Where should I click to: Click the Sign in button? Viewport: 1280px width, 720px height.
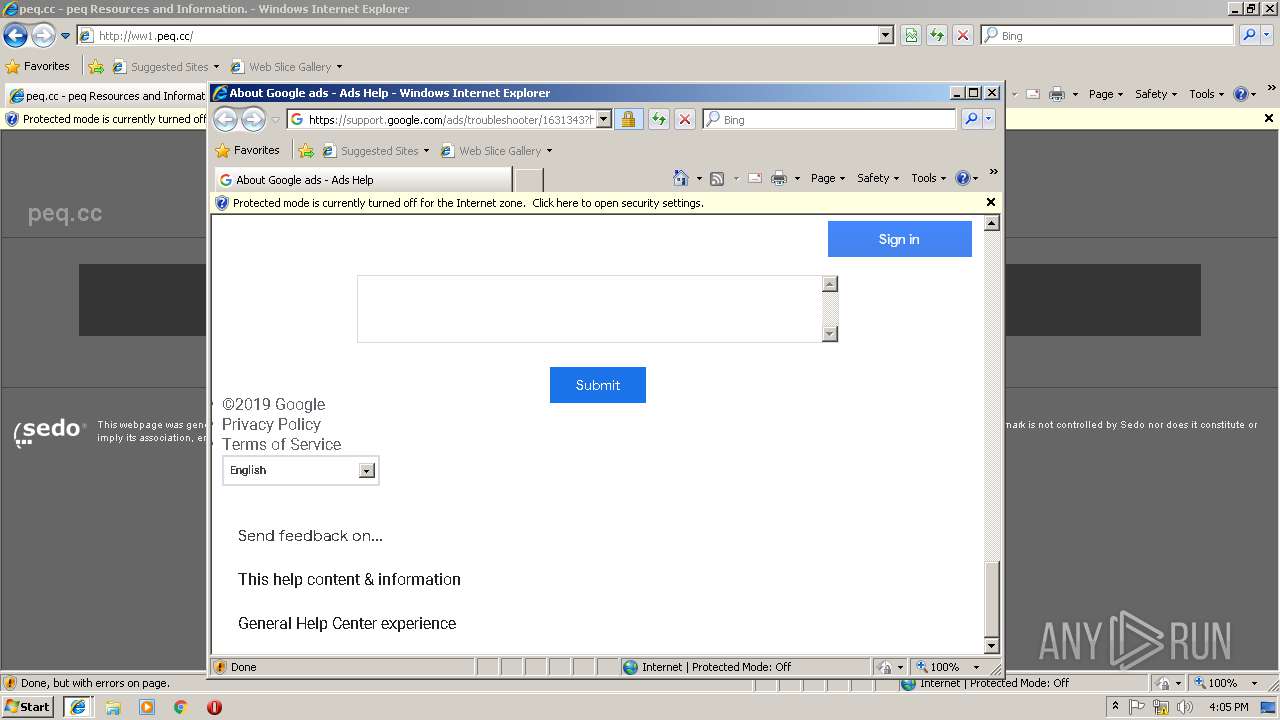pyautogui.click(x=899, y=239)
